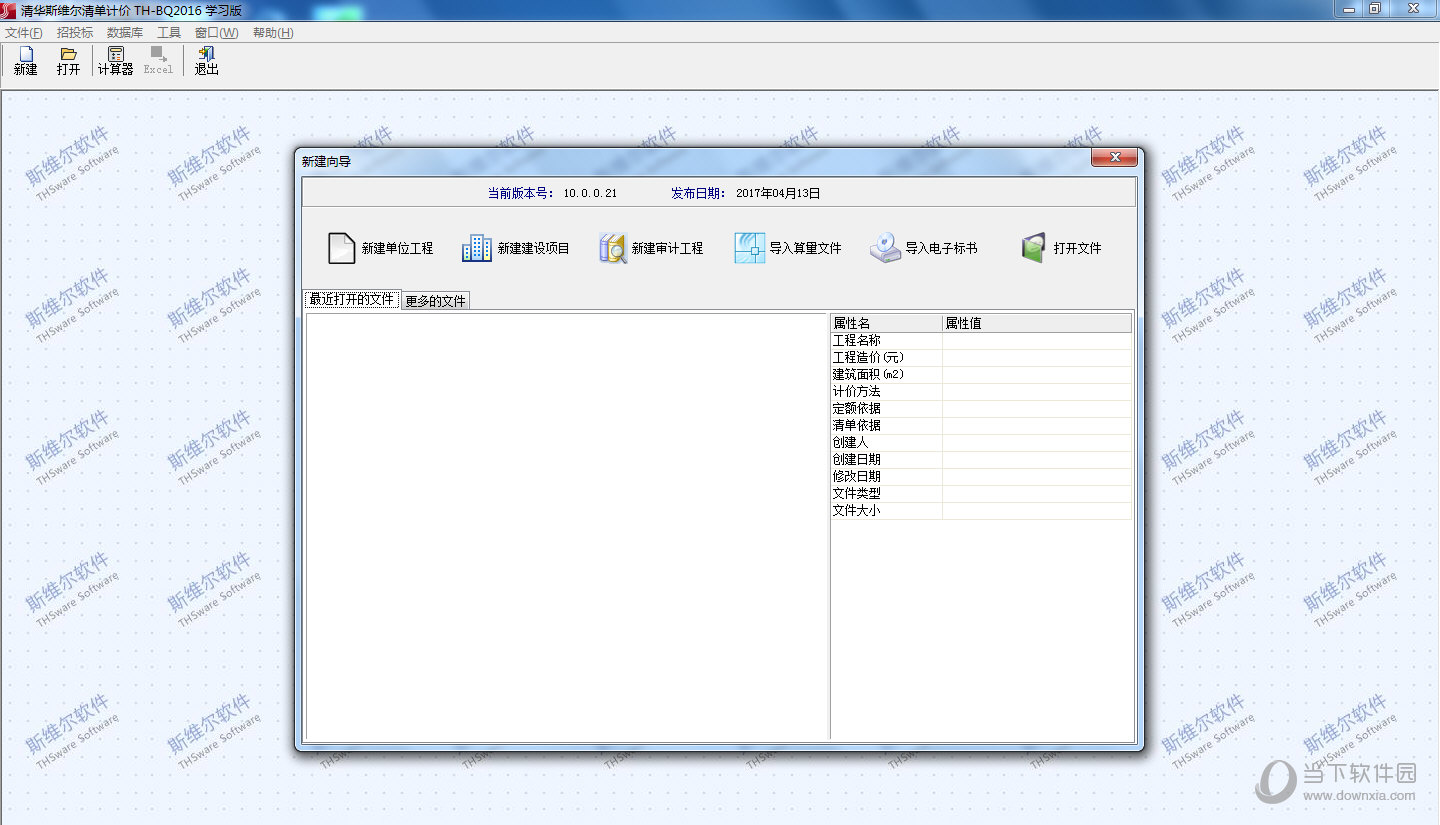Select the 修改日期 property row

pos(981,476)
